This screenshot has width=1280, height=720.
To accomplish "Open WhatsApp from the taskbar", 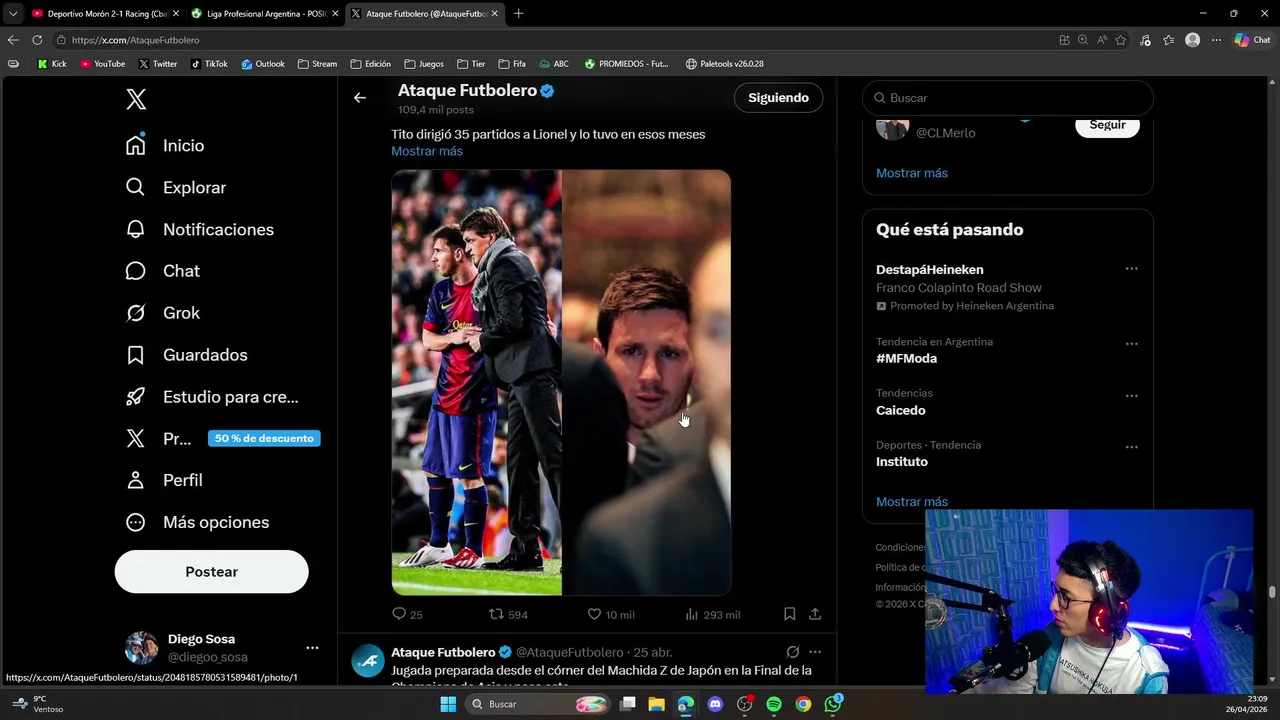I will (x=832, y=704).
